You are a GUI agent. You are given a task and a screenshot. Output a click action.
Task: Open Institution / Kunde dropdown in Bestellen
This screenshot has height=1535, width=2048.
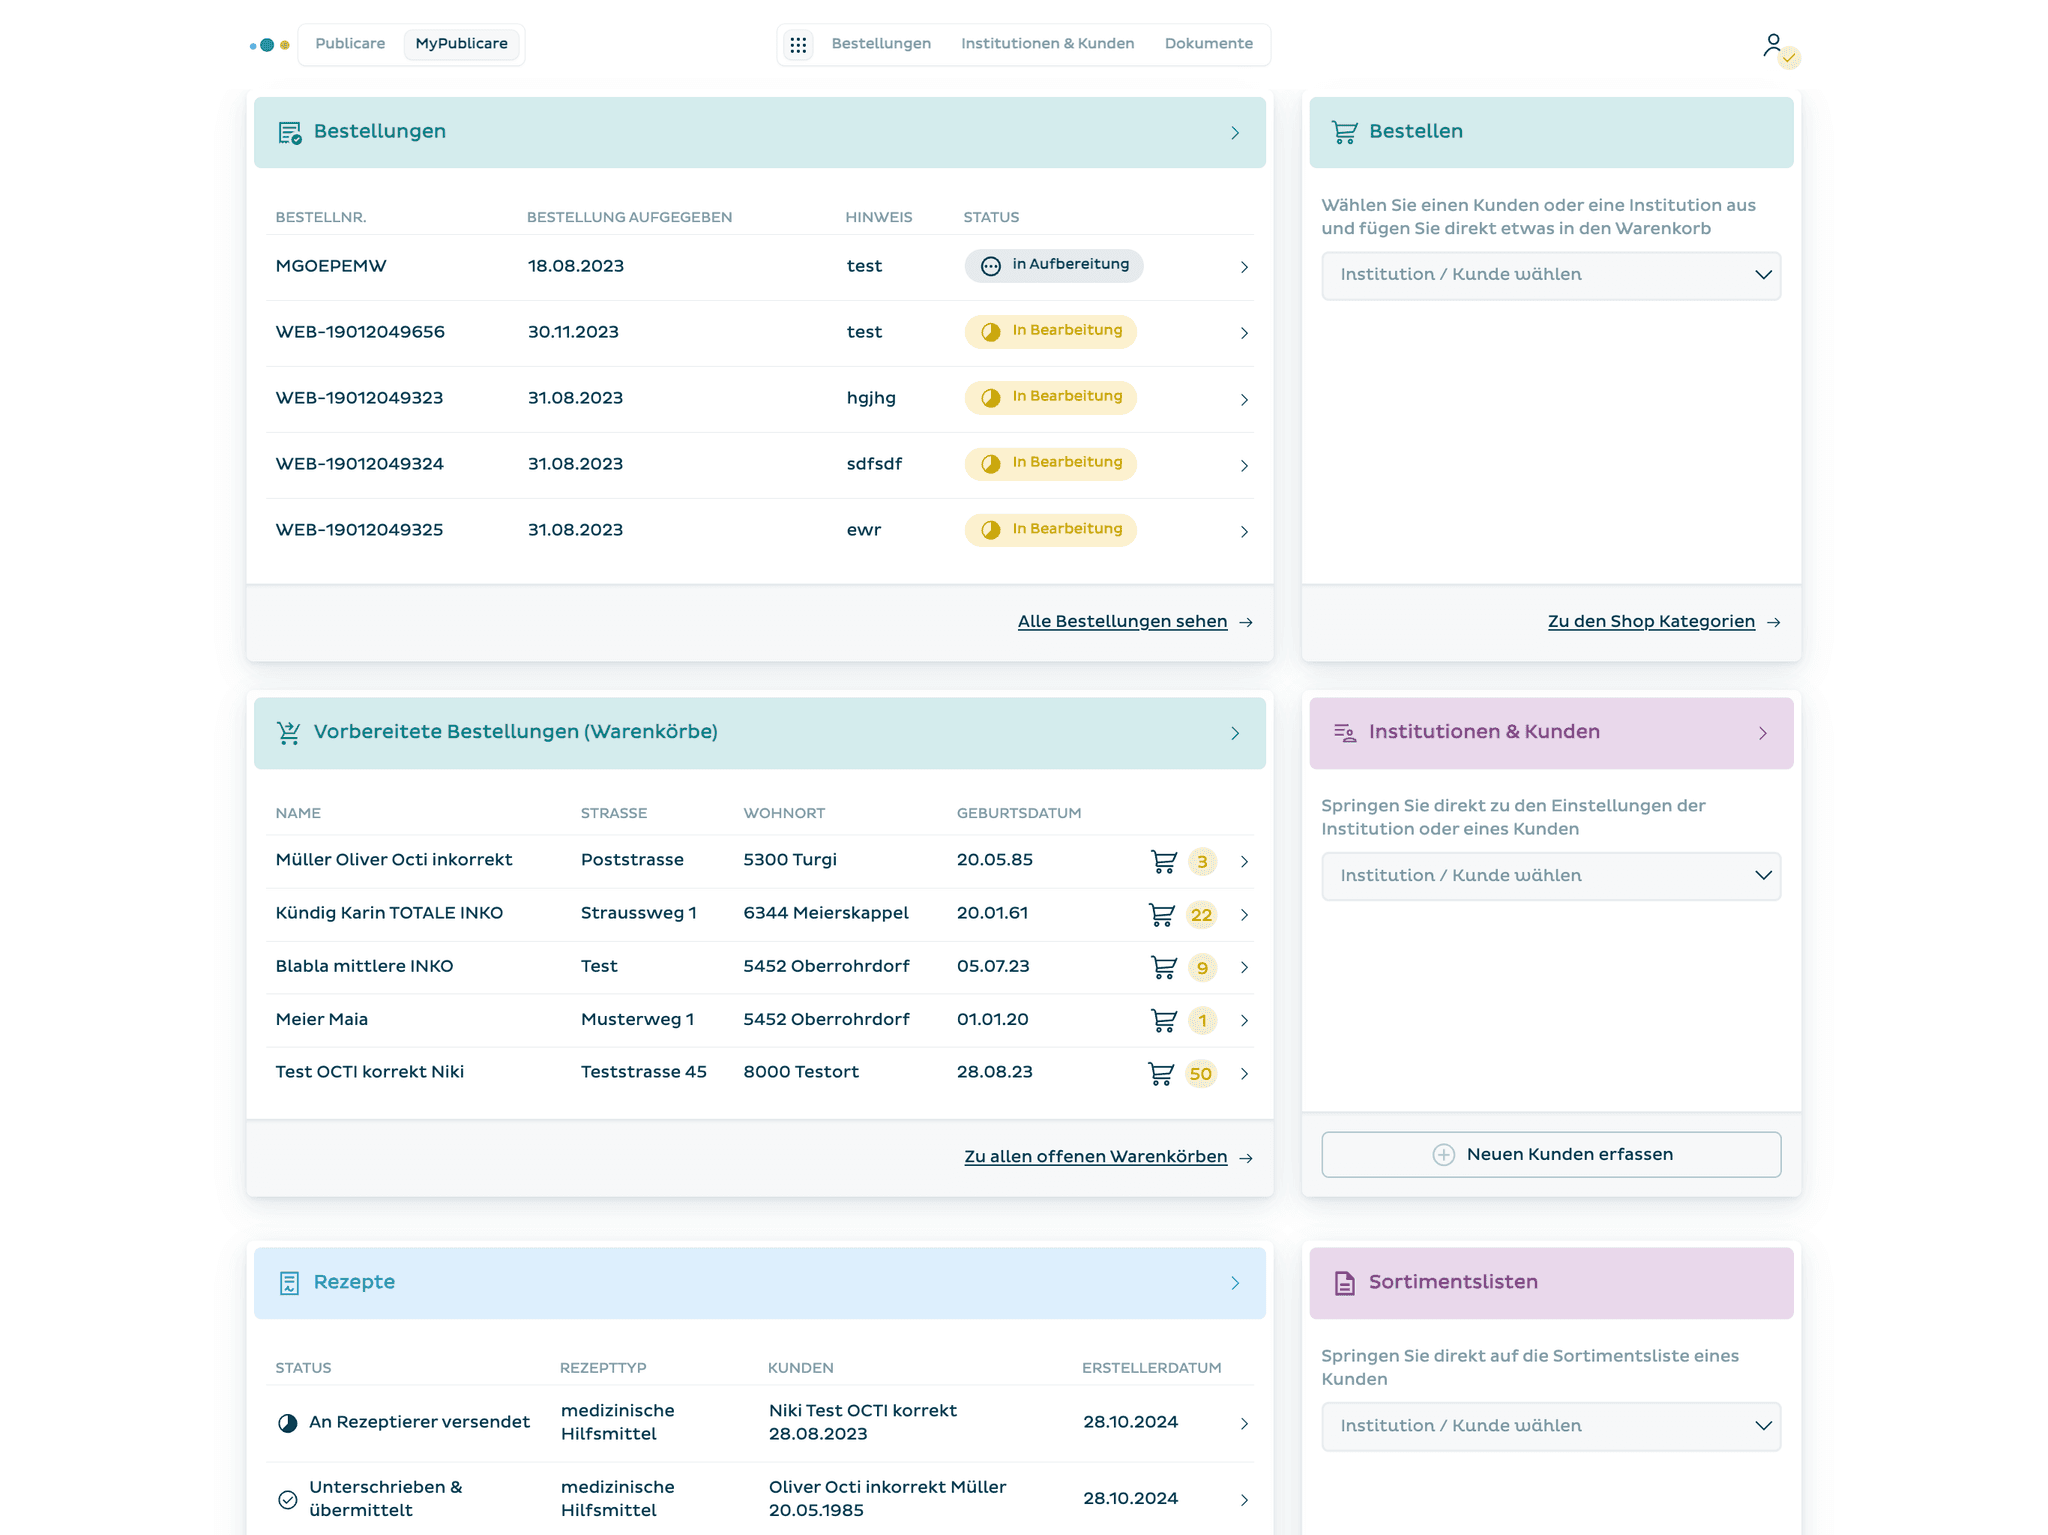pyautogui.click(x=1551, y=275)
